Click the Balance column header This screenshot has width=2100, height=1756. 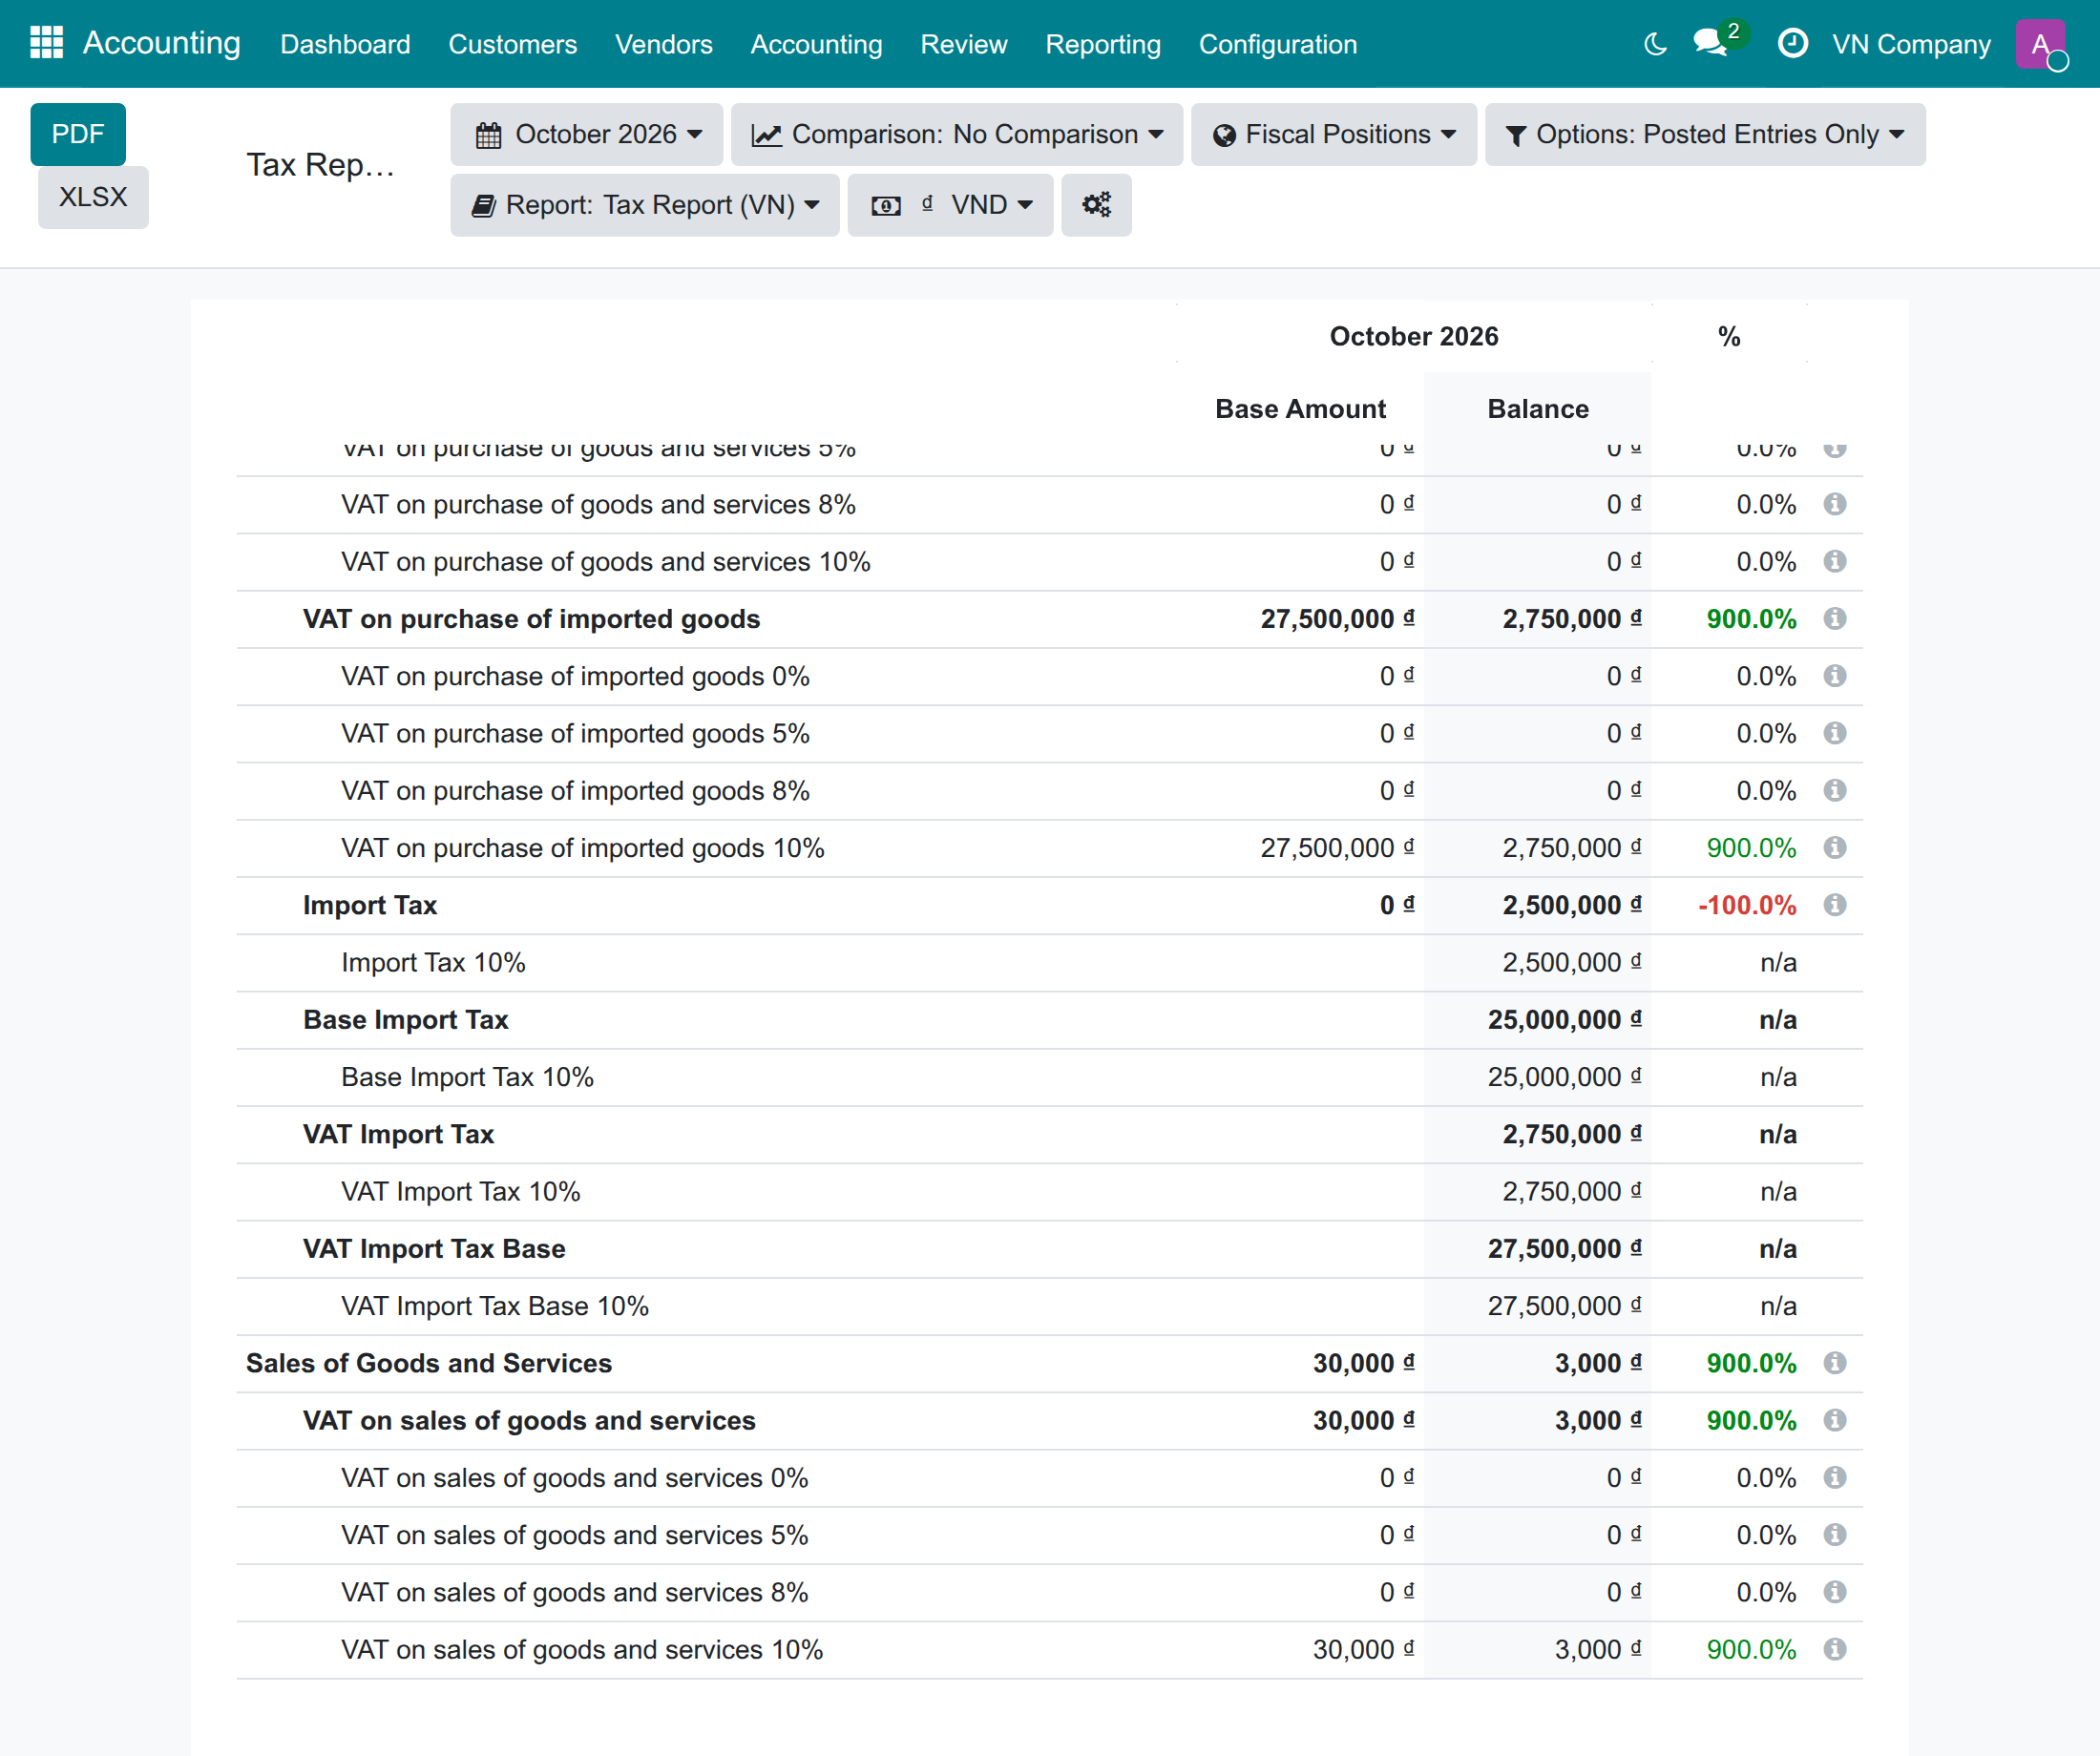point(1537,409)
